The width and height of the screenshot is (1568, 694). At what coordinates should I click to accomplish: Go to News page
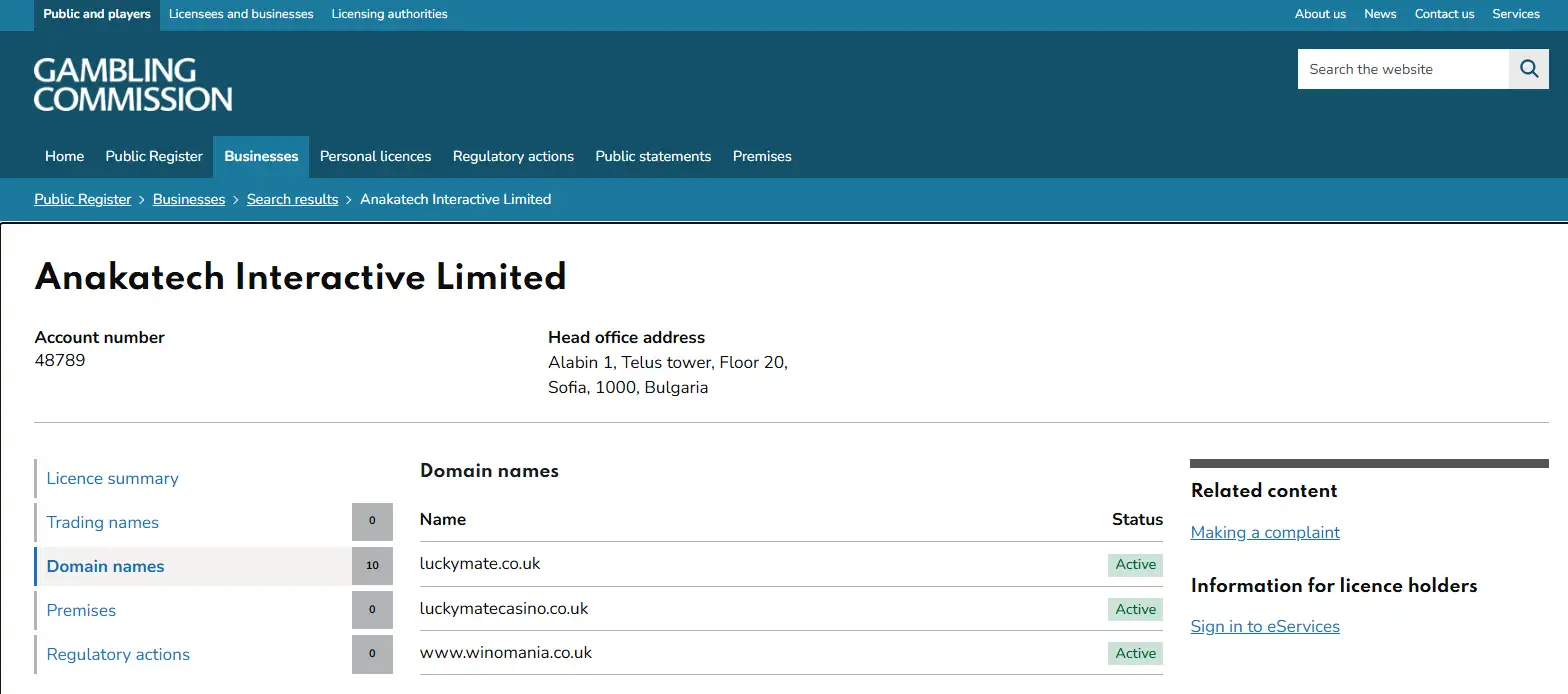[x=1380, y=14]
